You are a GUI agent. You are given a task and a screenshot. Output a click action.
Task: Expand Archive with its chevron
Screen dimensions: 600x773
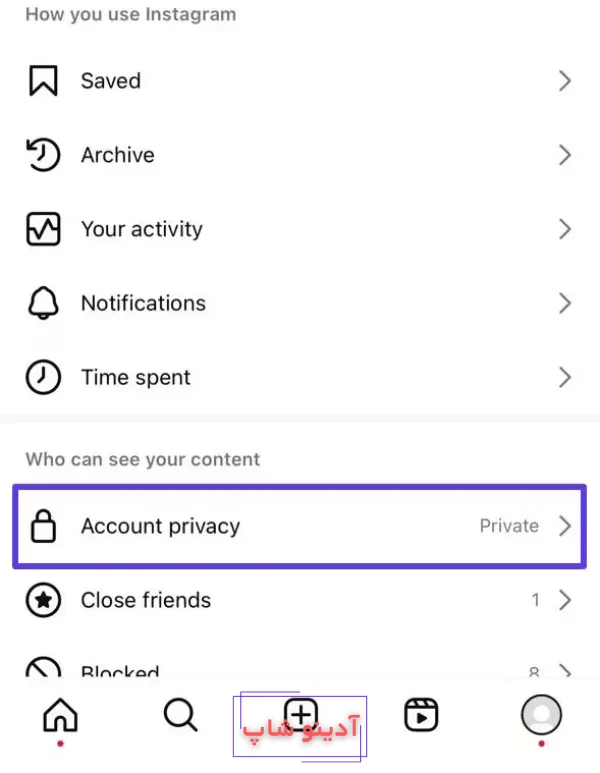point(565,155)
